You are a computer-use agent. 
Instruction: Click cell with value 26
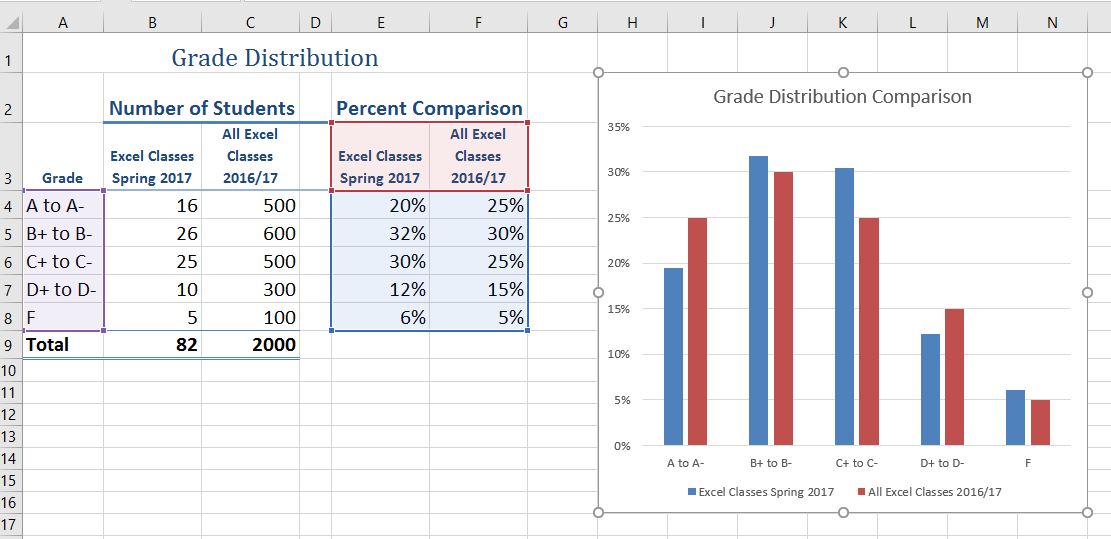click(152, 233)
